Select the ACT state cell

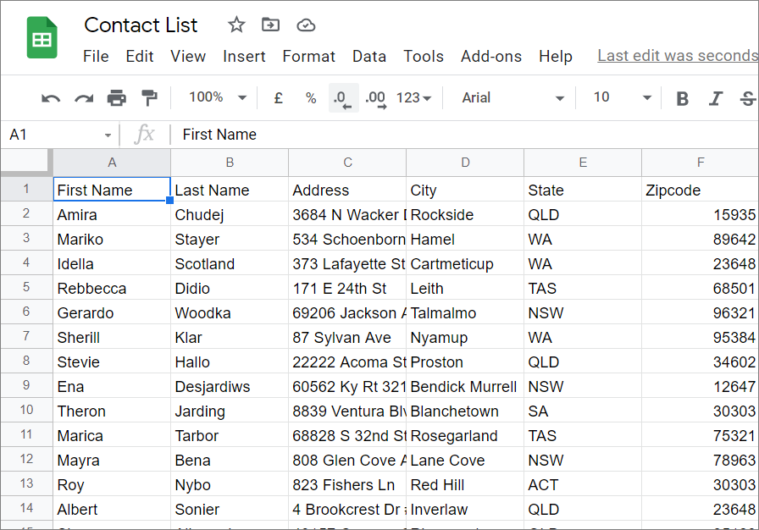coord(582,485)
